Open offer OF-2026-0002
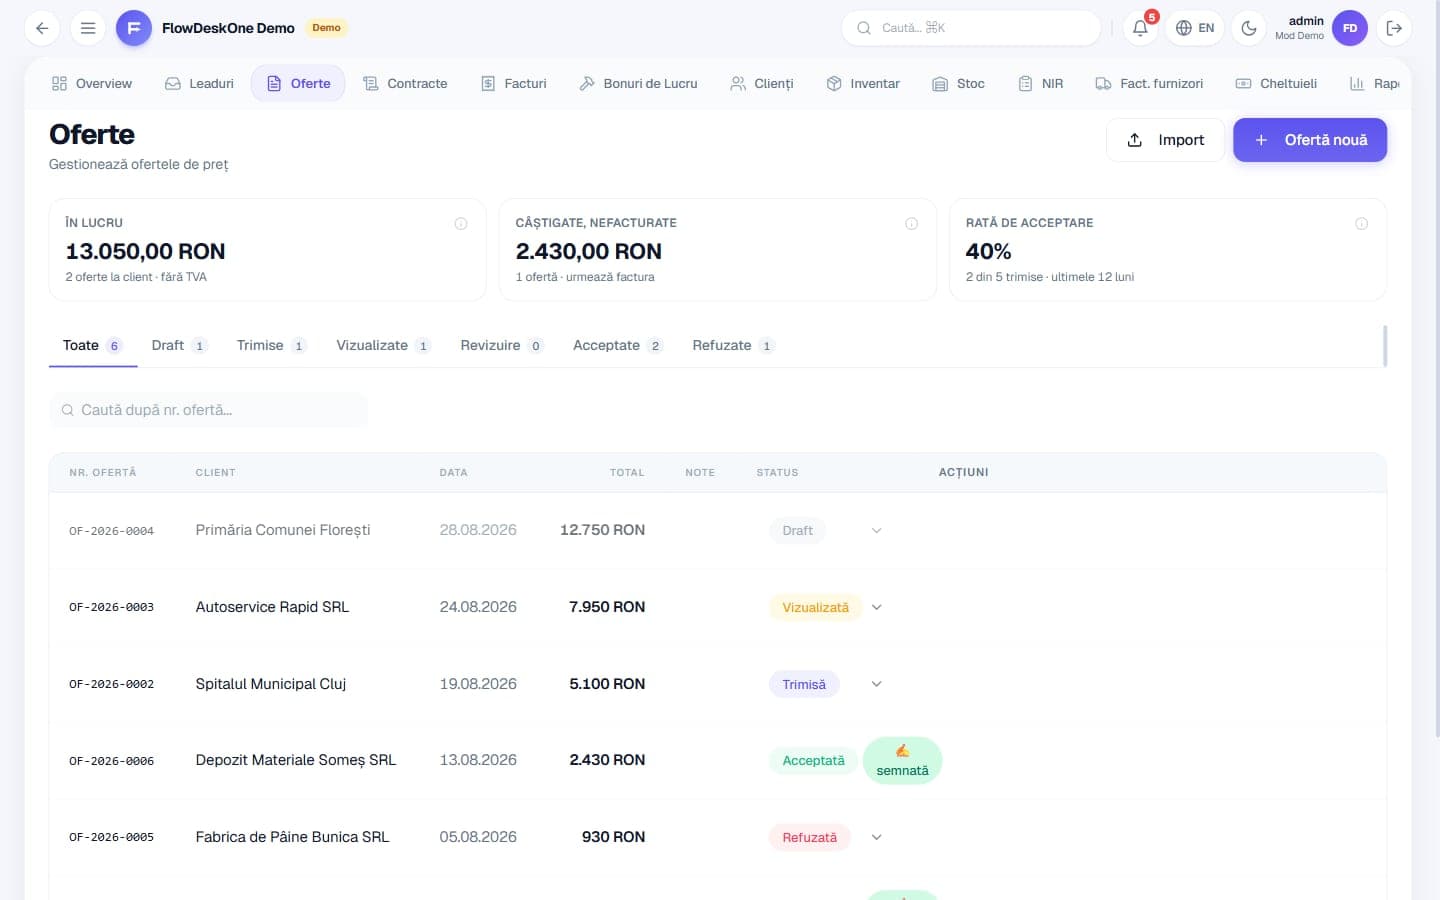This screenshot has height=900, width=1440. 111,684
